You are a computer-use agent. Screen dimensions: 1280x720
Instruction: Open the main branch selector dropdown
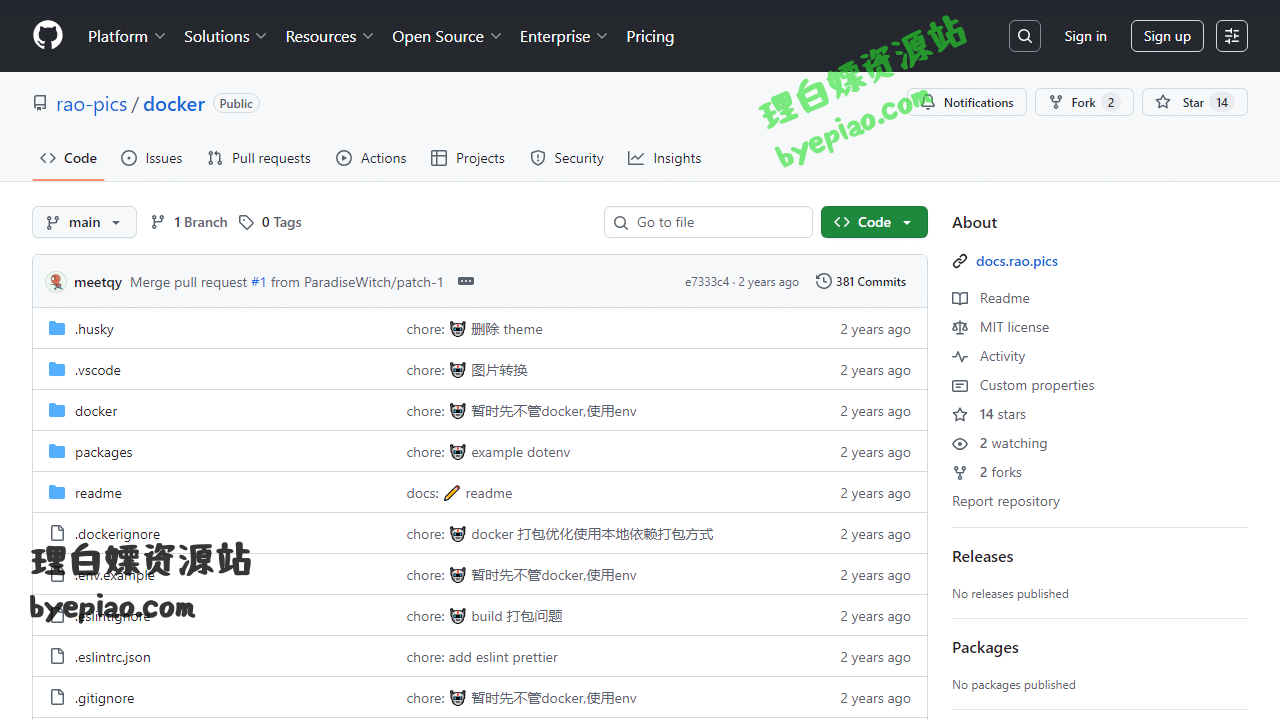[84, 222]
